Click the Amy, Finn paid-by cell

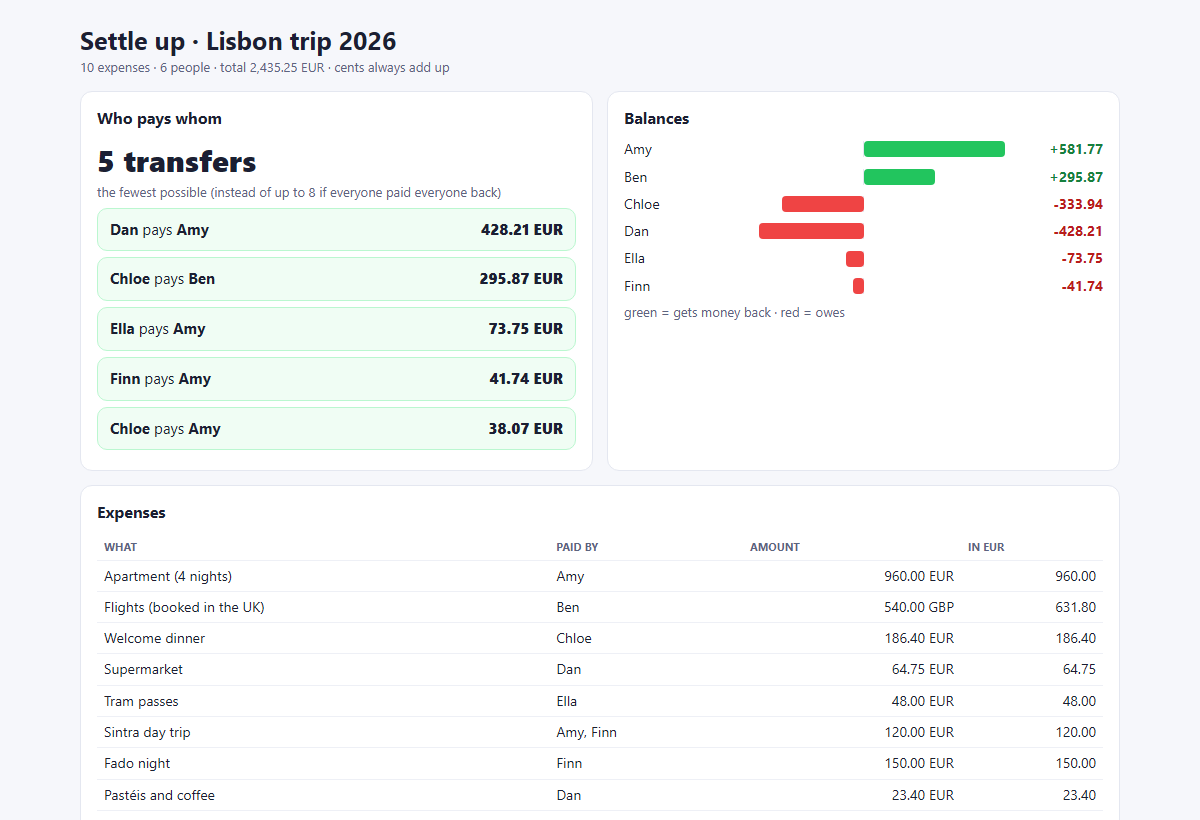[587, 732]
